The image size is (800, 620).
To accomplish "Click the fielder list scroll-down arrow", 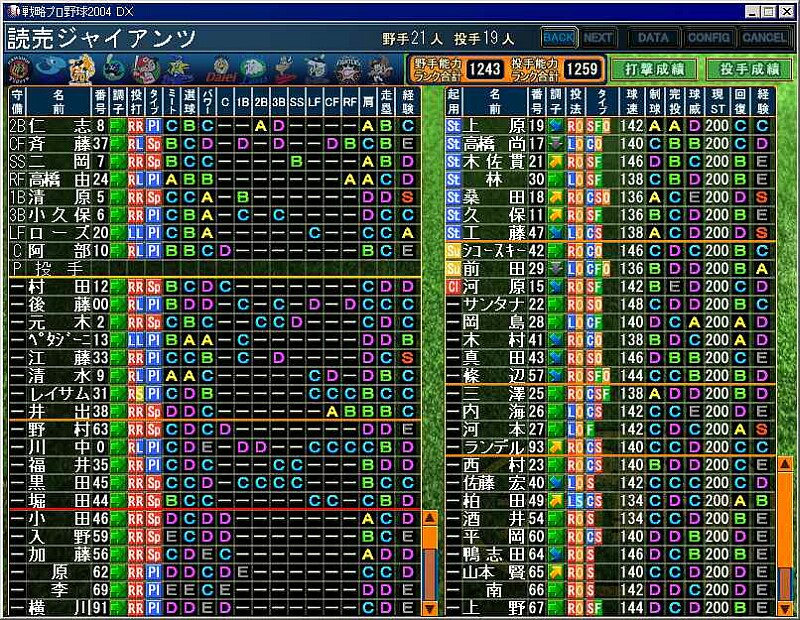I will (430, 608).
